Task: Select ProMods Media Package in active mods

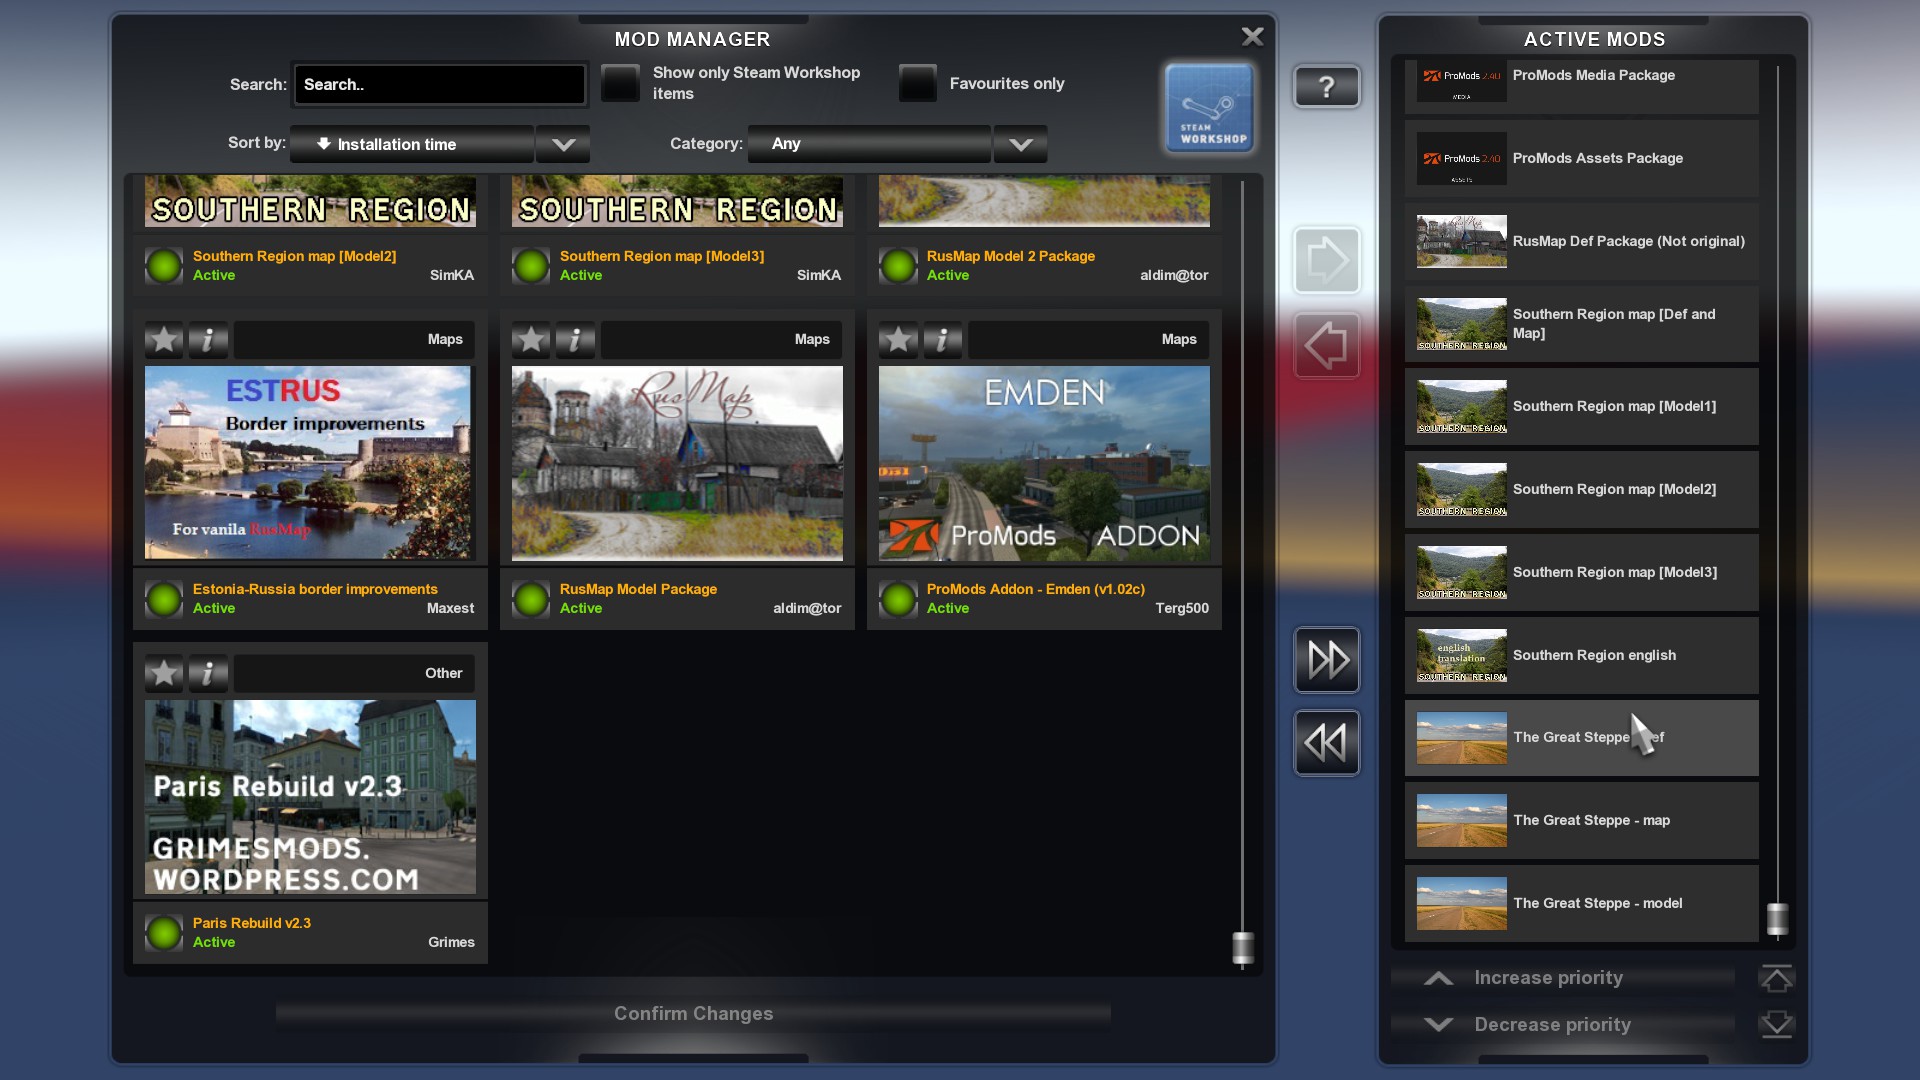Action: click(x=1581, y=85)
